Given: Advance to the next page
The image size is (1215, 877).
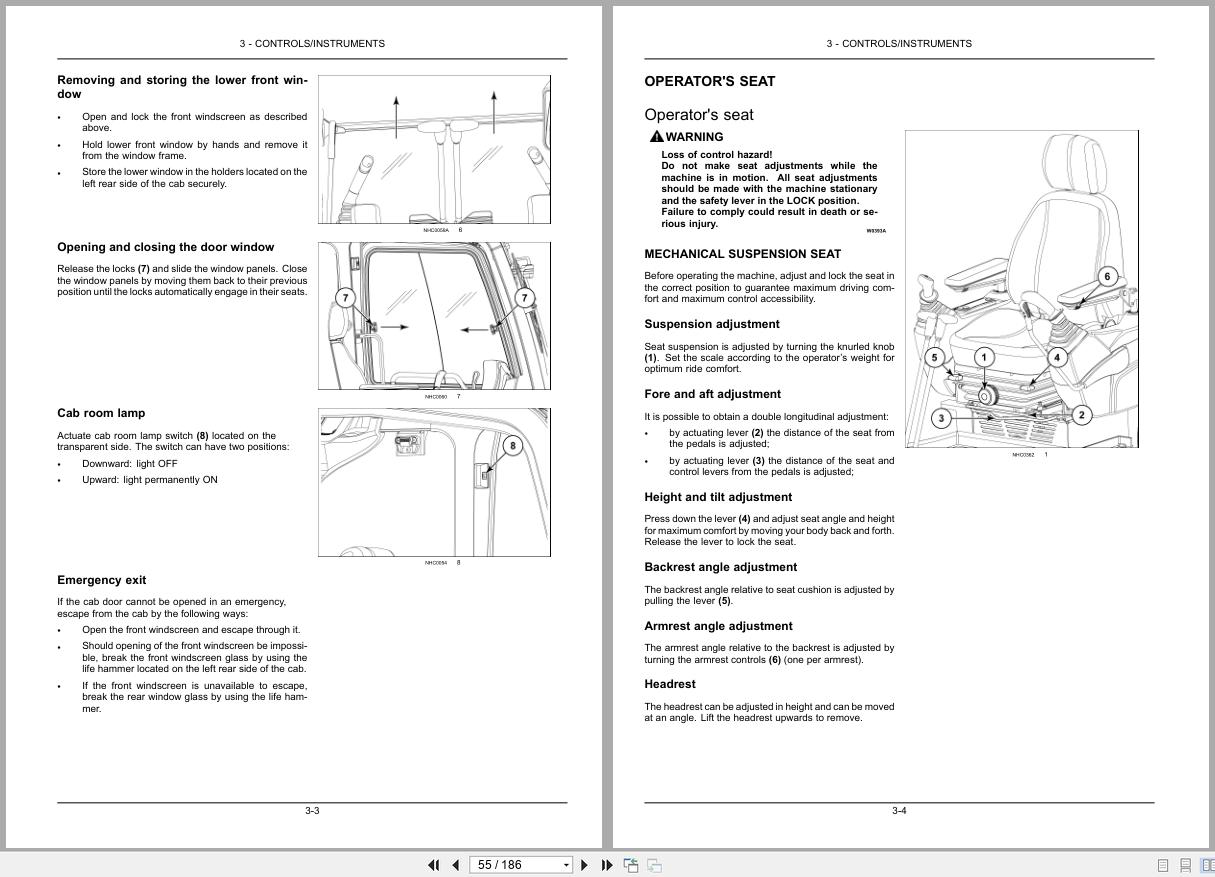Looking at the screenshot, I should (585, 864).
